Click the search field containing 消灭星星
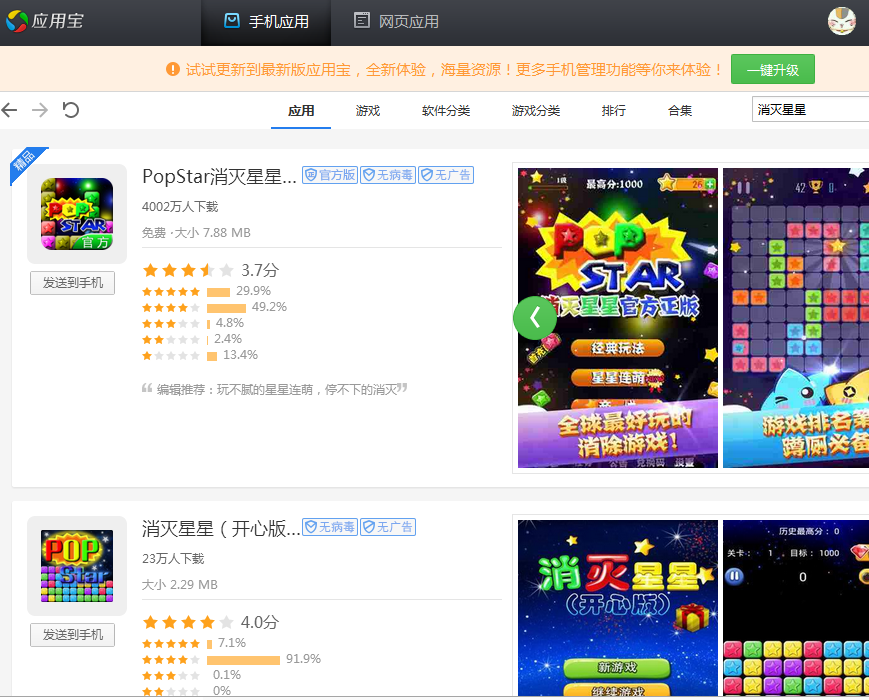 [x=810, y=110]
